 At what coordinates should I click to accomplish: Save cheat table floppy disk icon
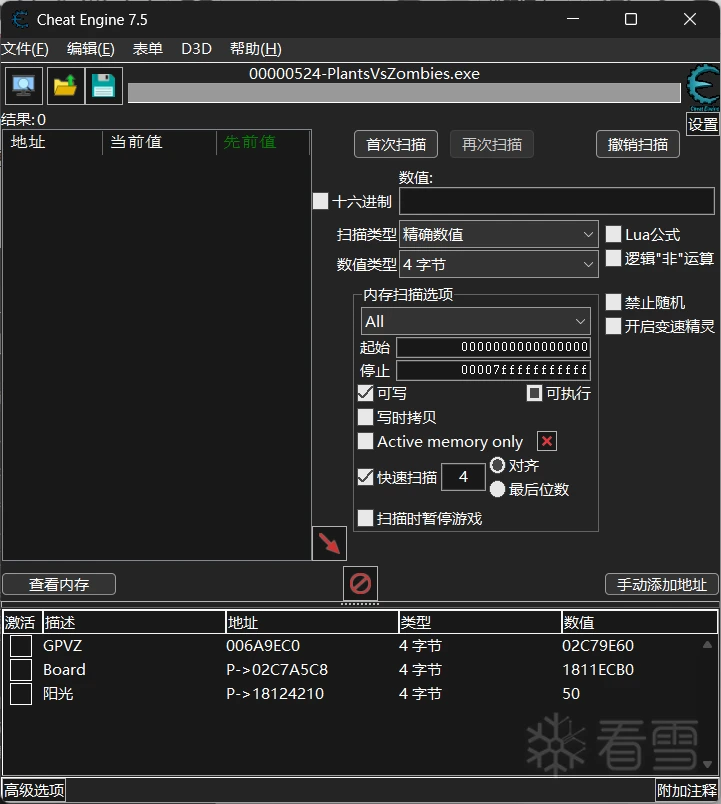[104, 86]
